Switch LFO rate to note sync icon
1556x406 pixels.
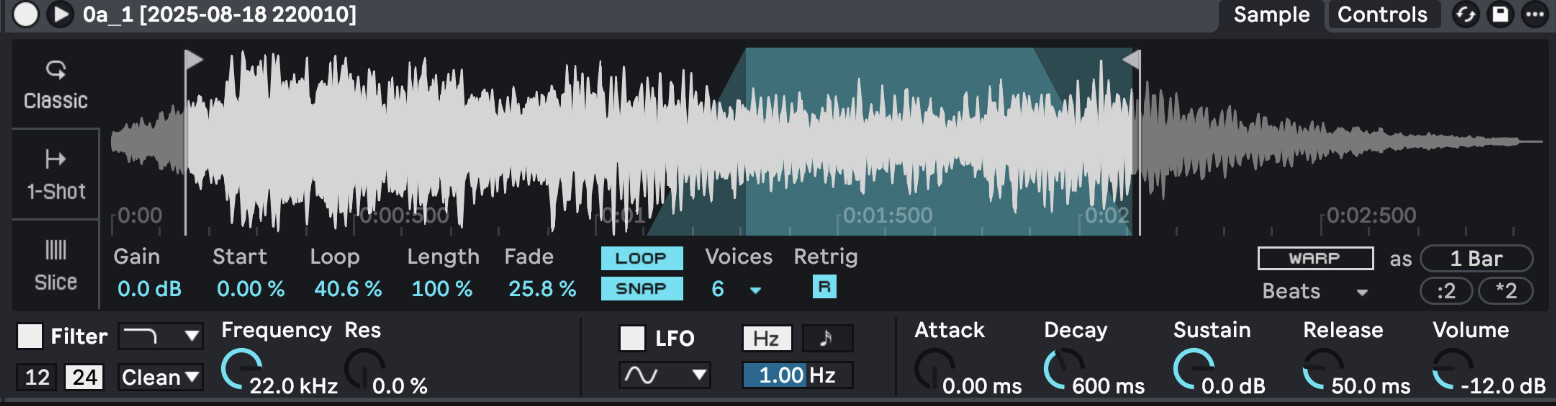pyautogui.click(x=827, y=338)
